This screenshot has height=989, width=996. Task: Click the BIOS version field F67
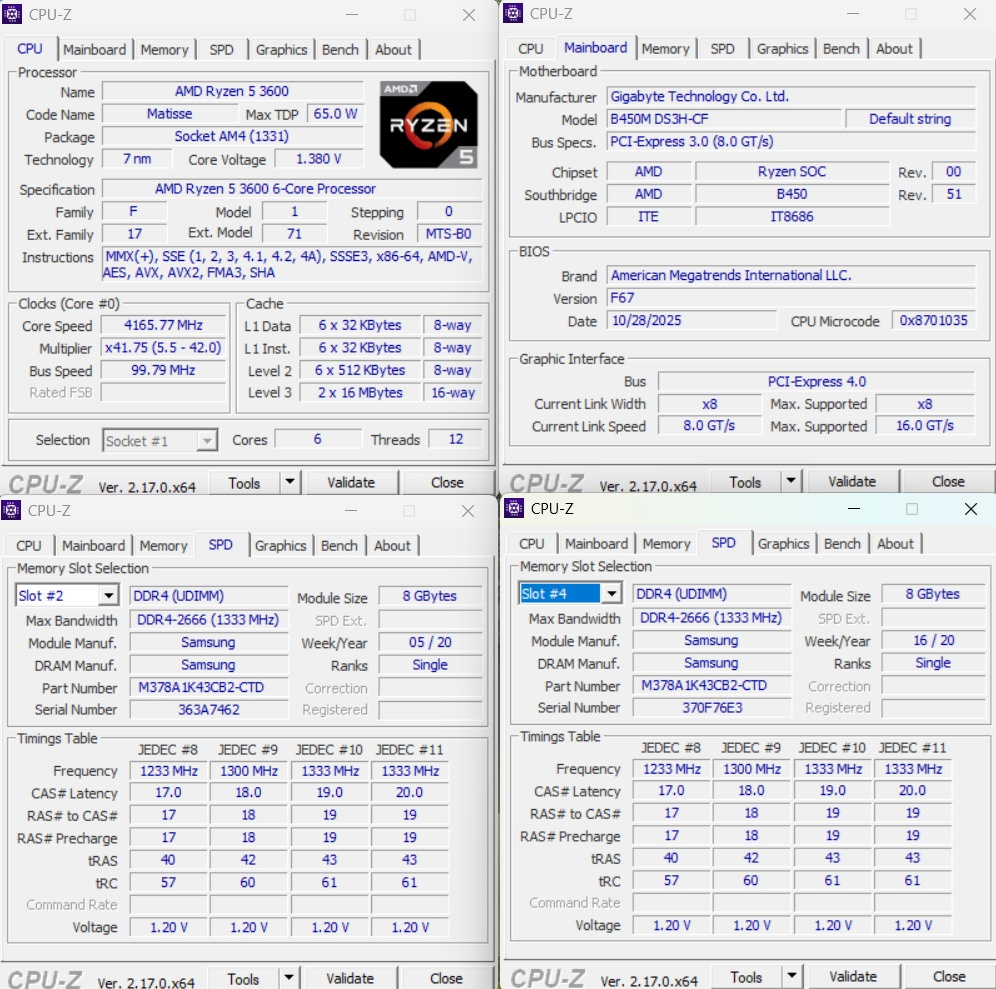791,298
